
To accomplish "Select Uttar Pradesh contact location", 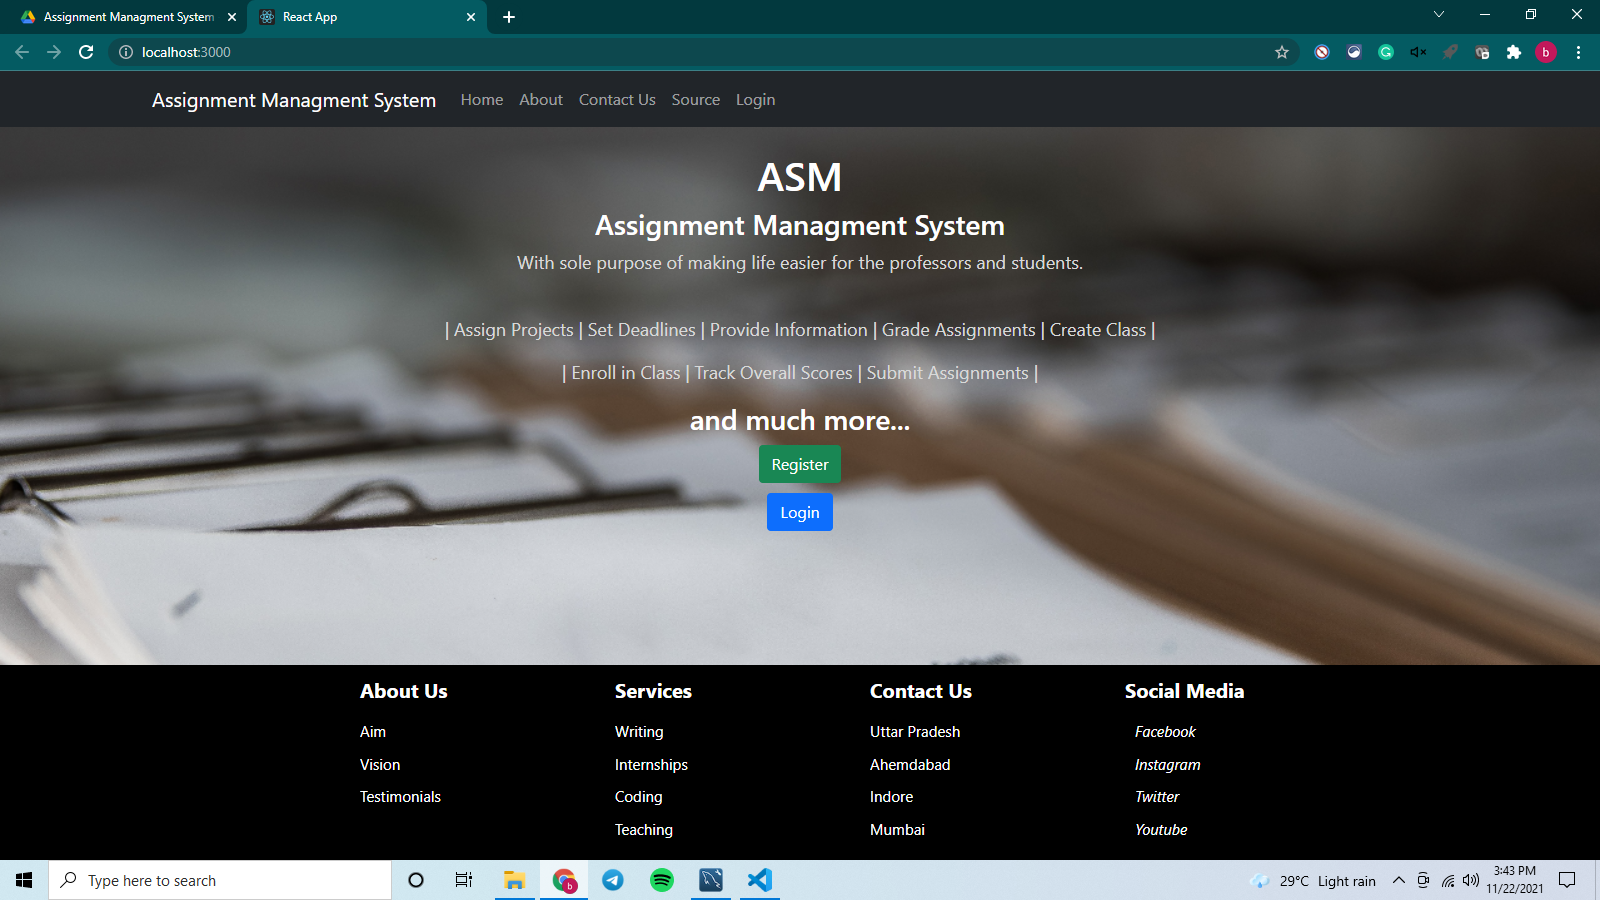I will pos(915,732).
